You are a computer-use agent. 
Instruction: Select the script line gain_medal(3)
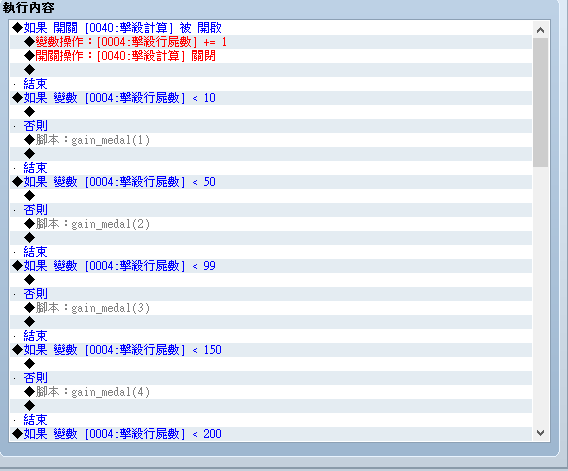[x=271, y=308]
